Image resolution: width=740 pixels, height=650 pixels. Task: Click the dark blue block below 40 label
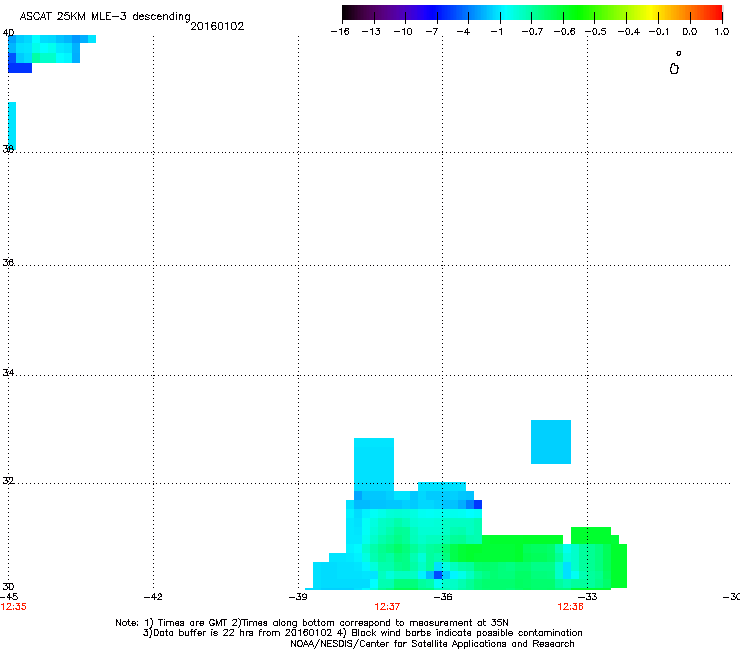pos(20,68)
